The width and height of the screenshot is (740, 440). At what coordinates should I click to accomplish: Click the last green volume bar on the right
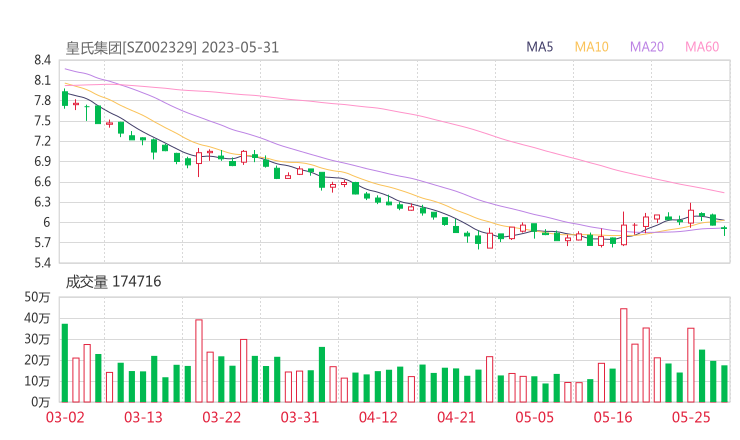pyautogui.click(x=724, y=384)
